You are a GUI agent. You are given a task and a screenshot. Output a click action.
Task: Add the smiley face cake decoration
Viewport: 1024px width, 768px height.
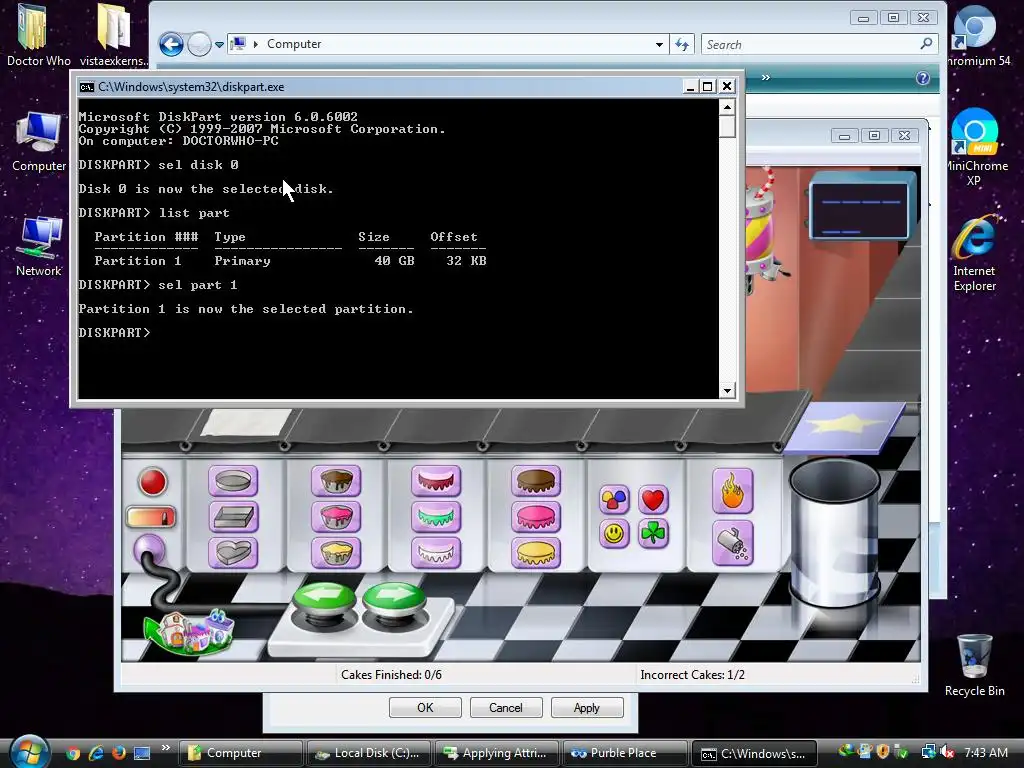[614, 534]
